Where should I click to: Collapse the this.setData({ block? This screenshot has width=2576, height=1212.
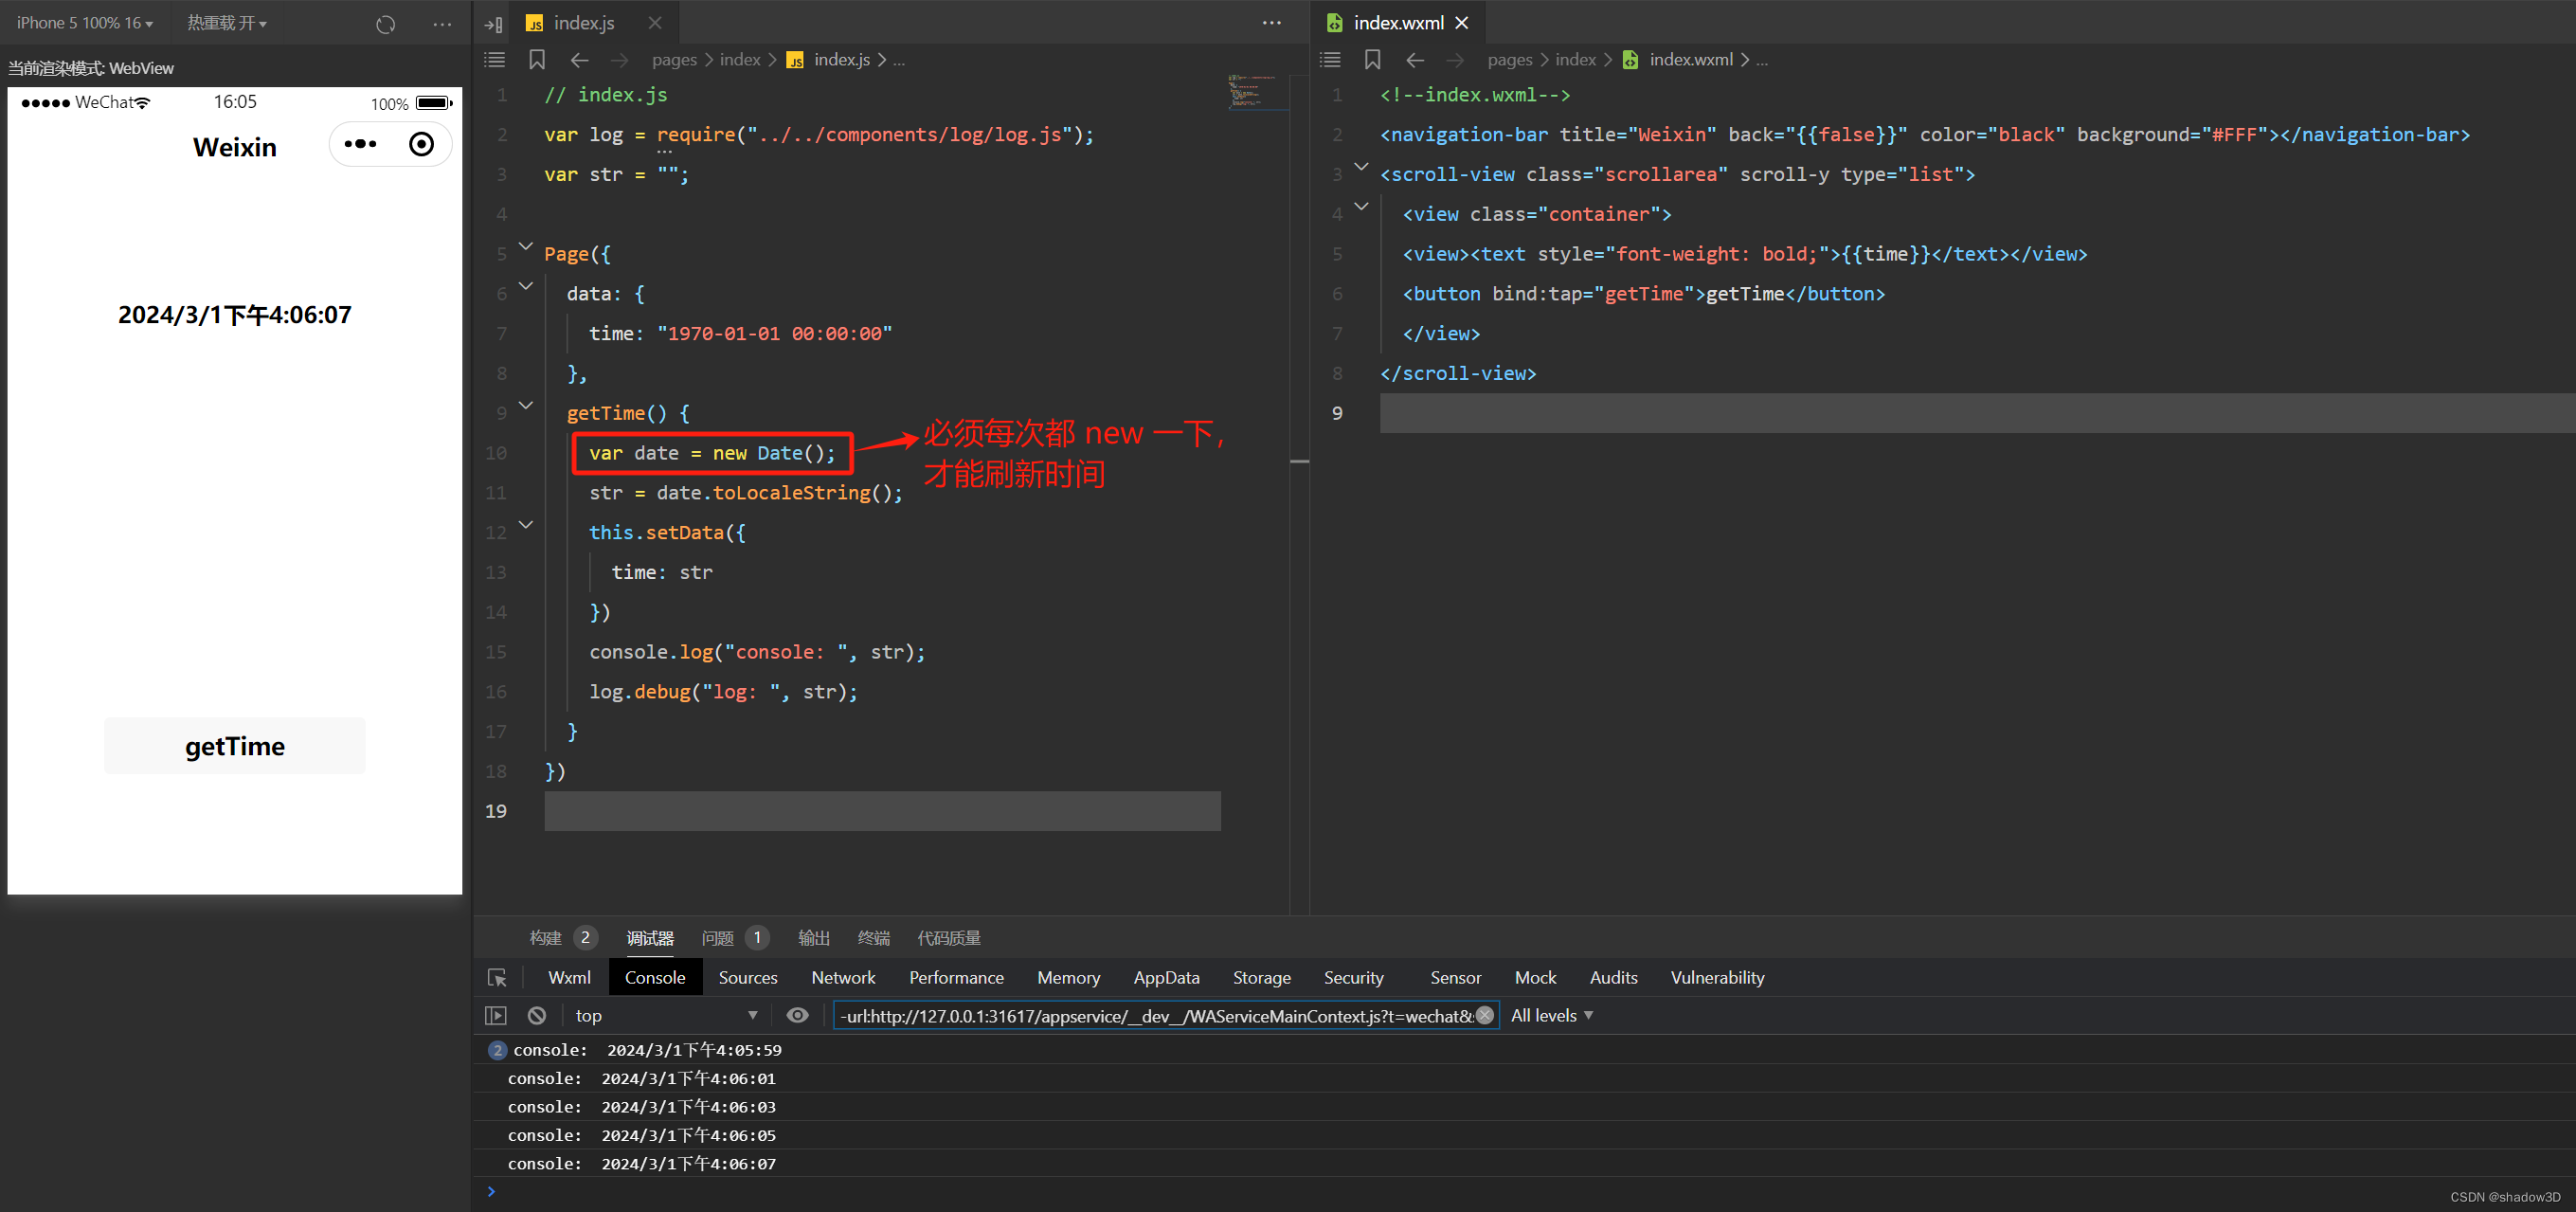(526, 524)
